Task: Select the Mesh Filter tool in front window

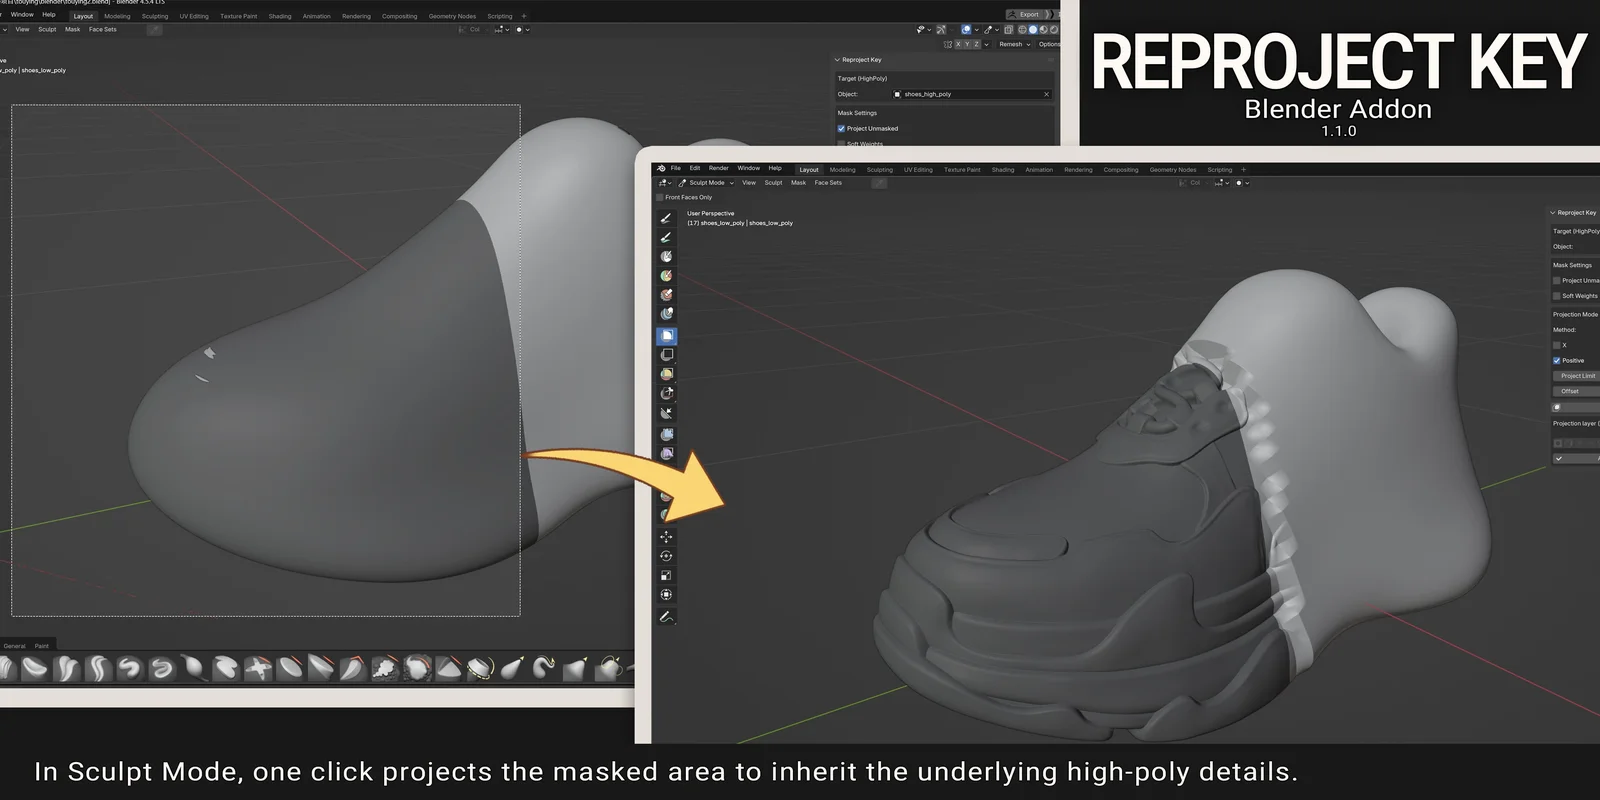Action: tap(667, 434)
